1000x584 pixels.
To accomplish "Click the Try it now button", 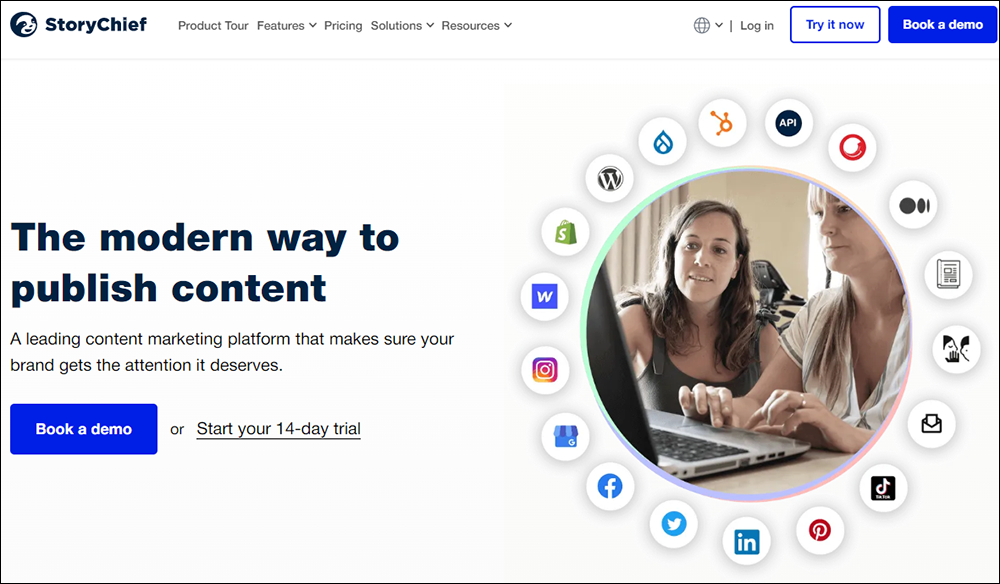I will (835, 25).
